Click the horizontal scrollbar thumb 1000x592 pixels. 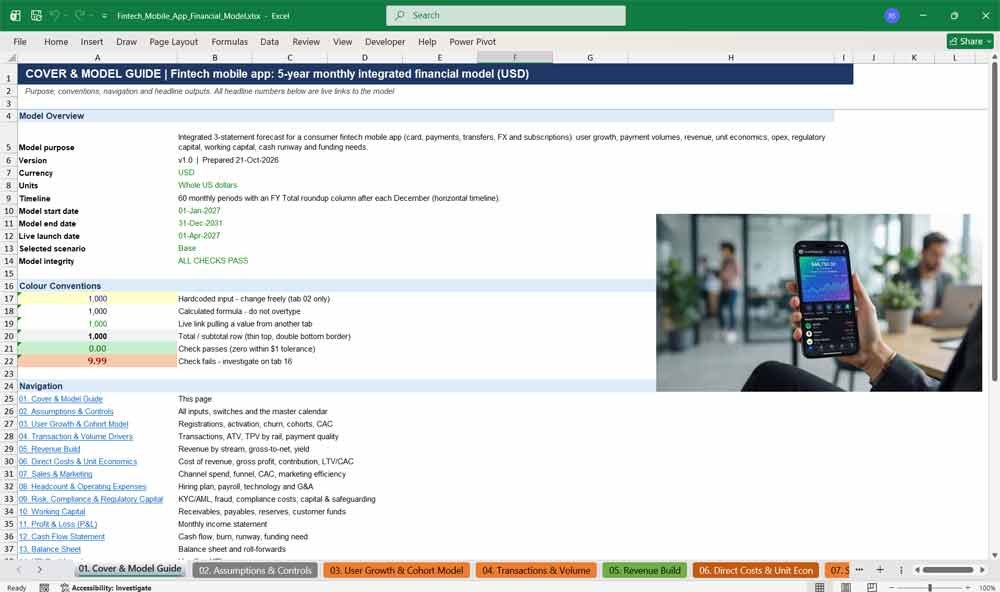tap(948, 570)
